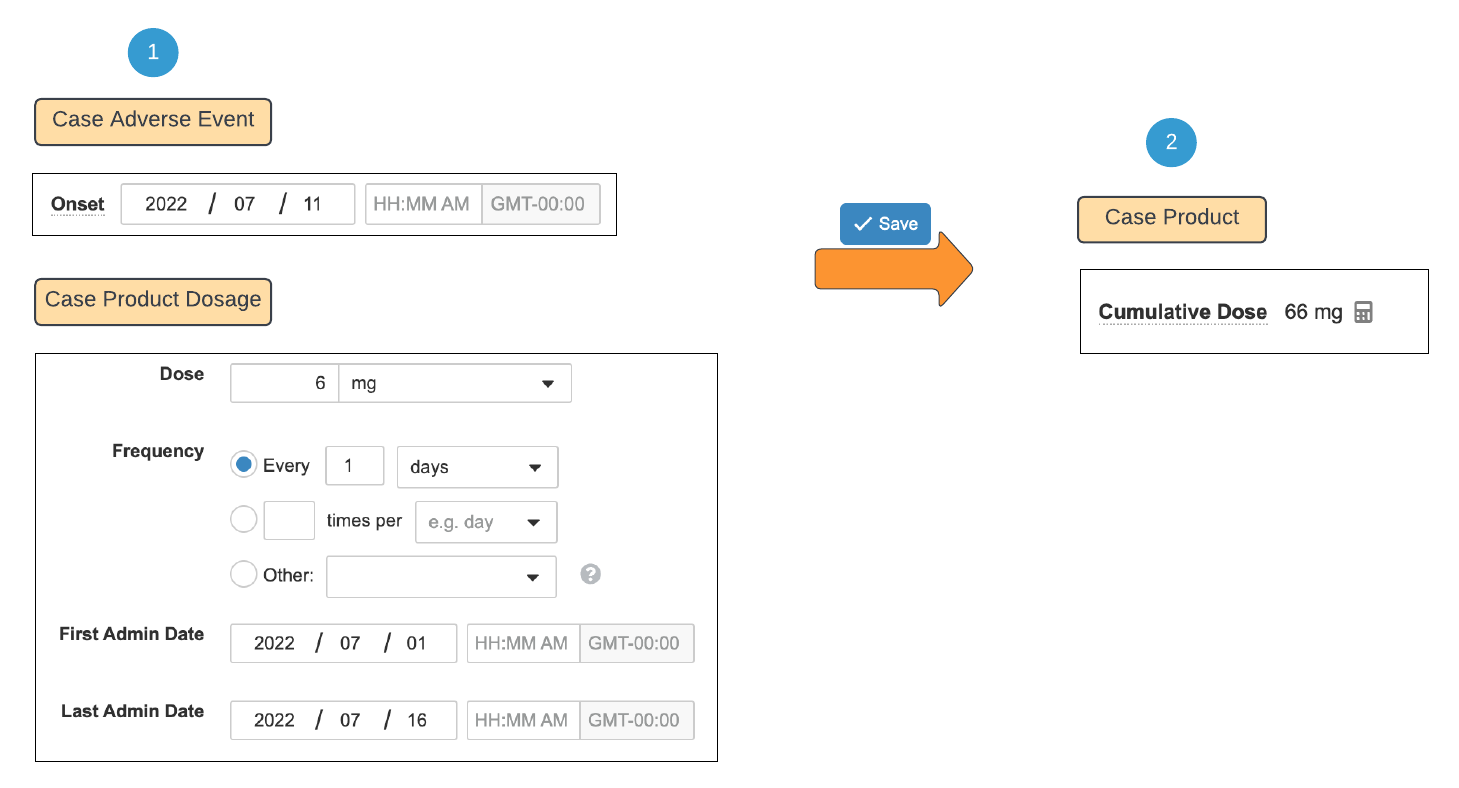Click the blue step 2 circle
This screenshot has width=1459, height=788.
pos(1171,143)
